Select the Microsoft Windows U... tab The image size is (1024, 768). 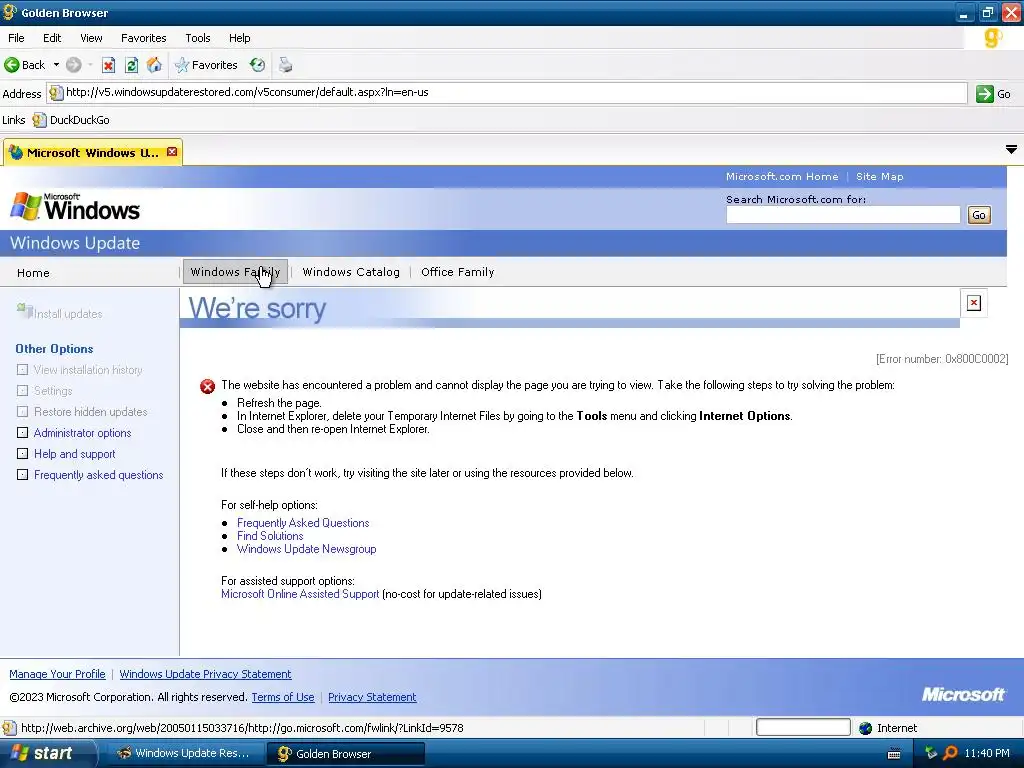(x=92, y=153)
